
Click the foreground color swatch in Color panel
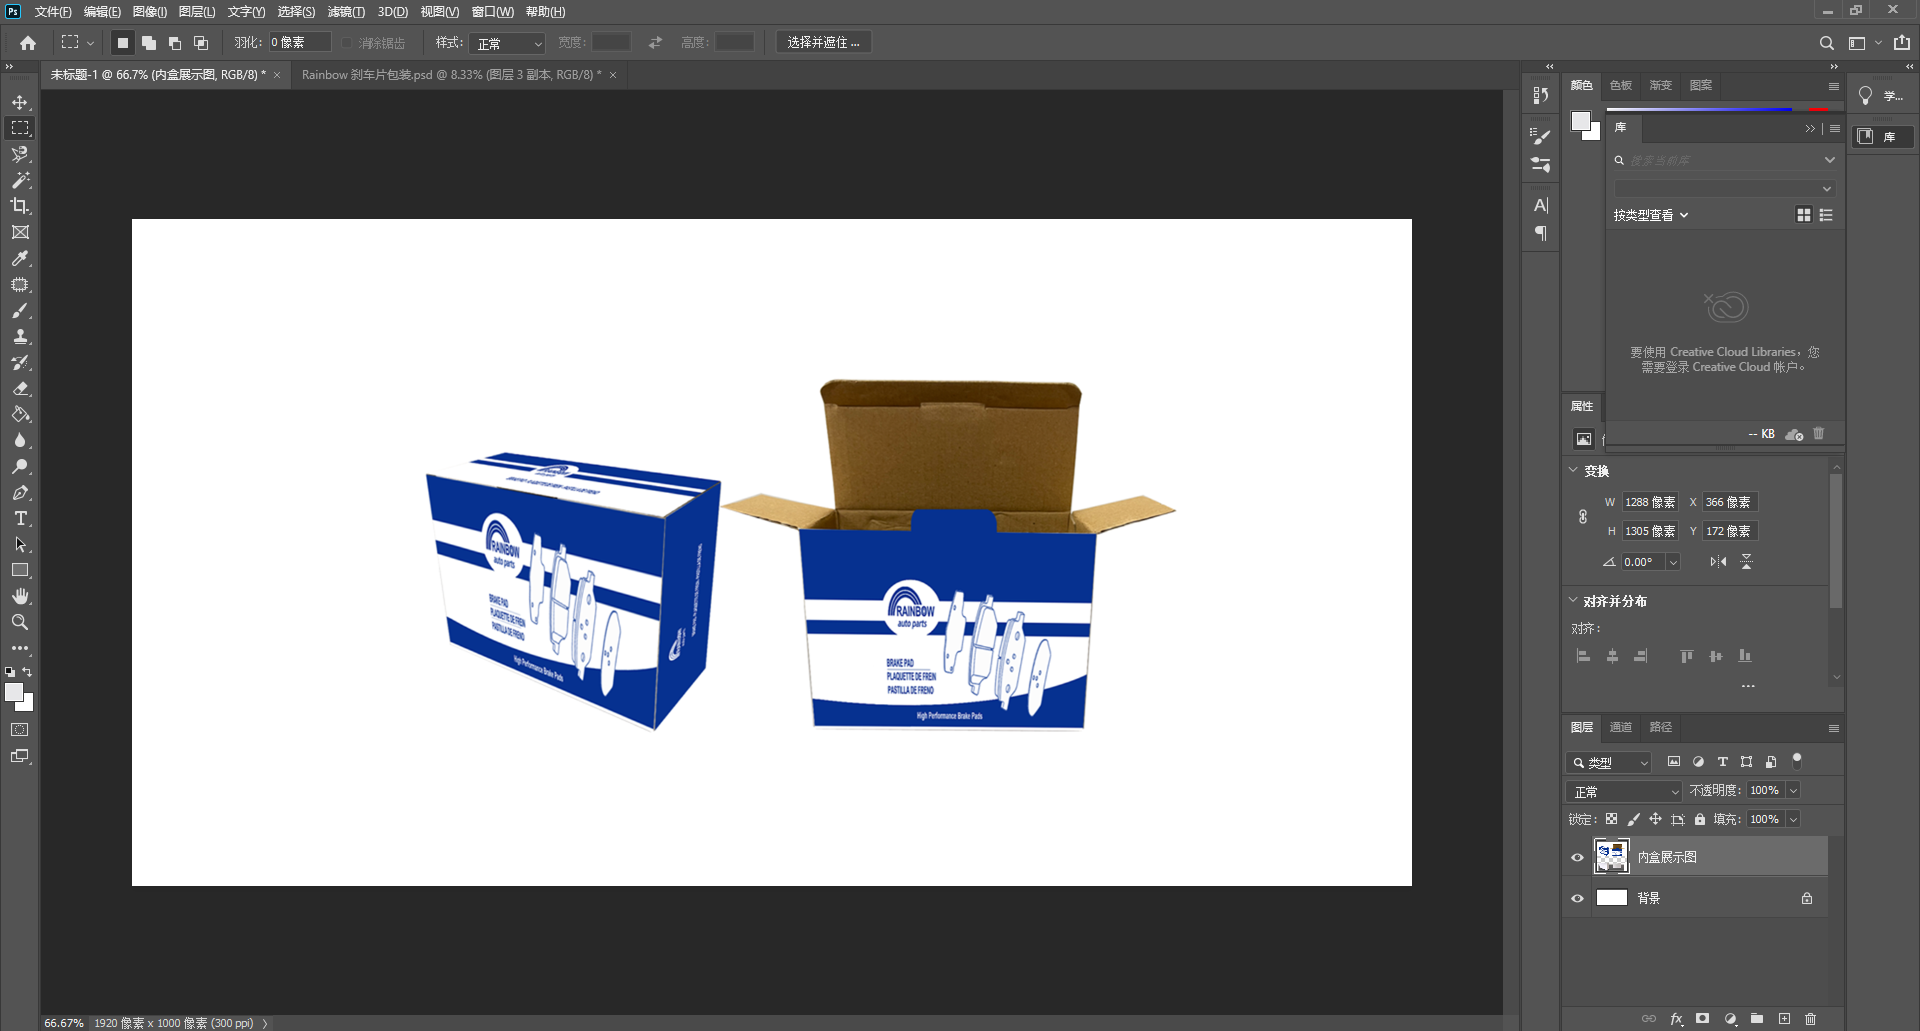tap(1580, 121)
